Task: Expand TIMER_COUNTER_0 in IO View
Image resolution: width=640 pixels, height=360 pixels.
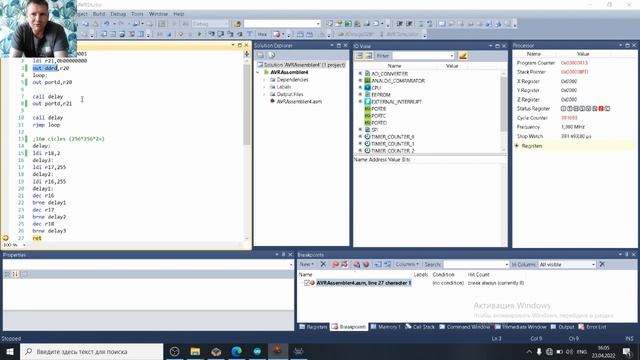Action: [x=360, y=136]
